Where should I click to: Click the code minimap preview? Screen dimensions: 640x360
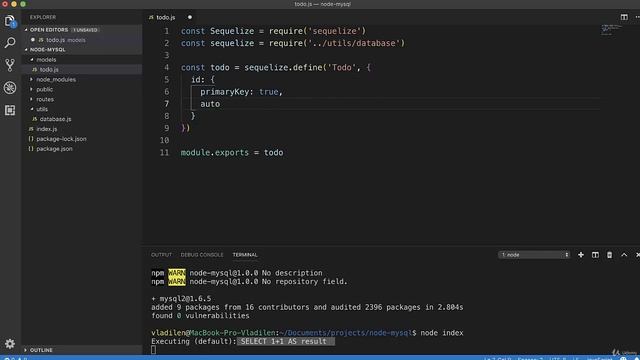coord(611,30)
